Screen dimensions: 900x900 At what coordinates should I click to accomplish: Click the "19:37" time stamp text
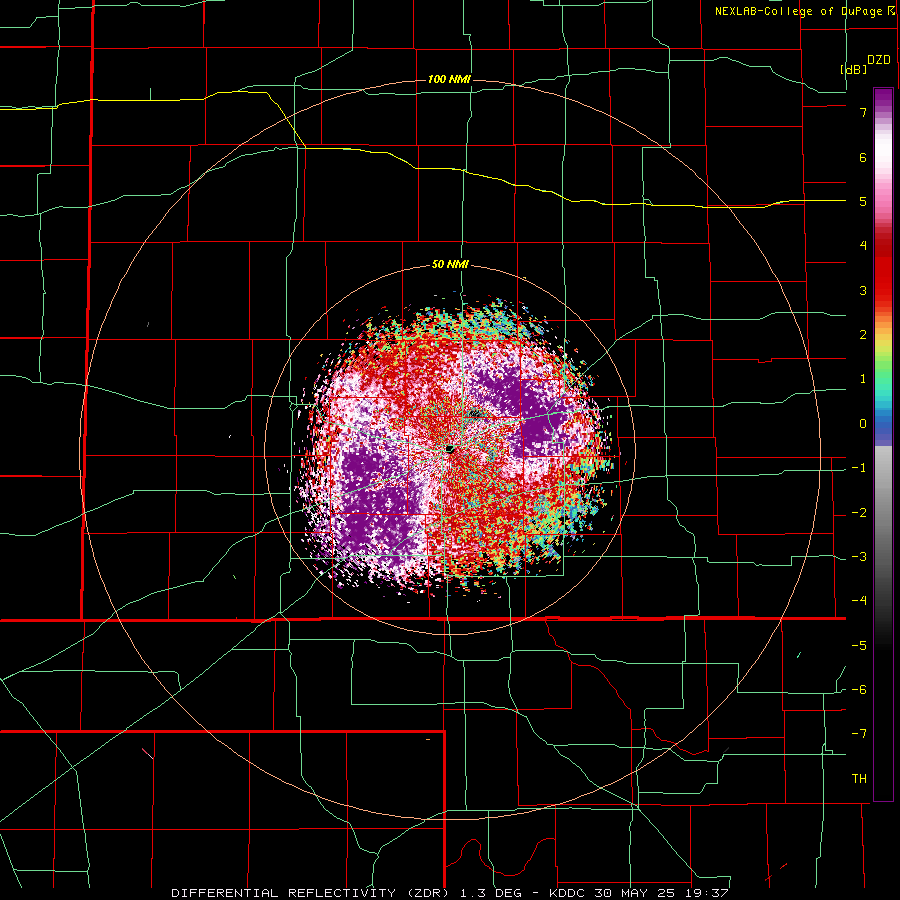coord(706,893)
